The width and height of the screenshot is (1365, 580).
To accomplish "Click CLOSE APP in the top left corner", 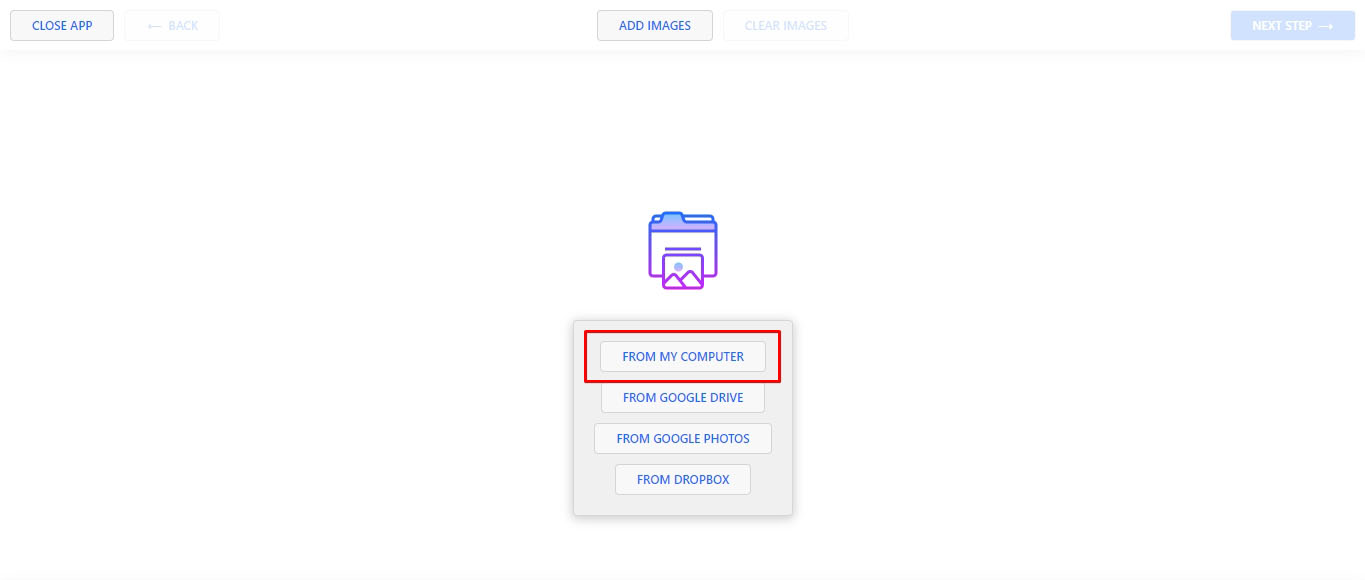I will pyautogui.click(x=61, y=25).
